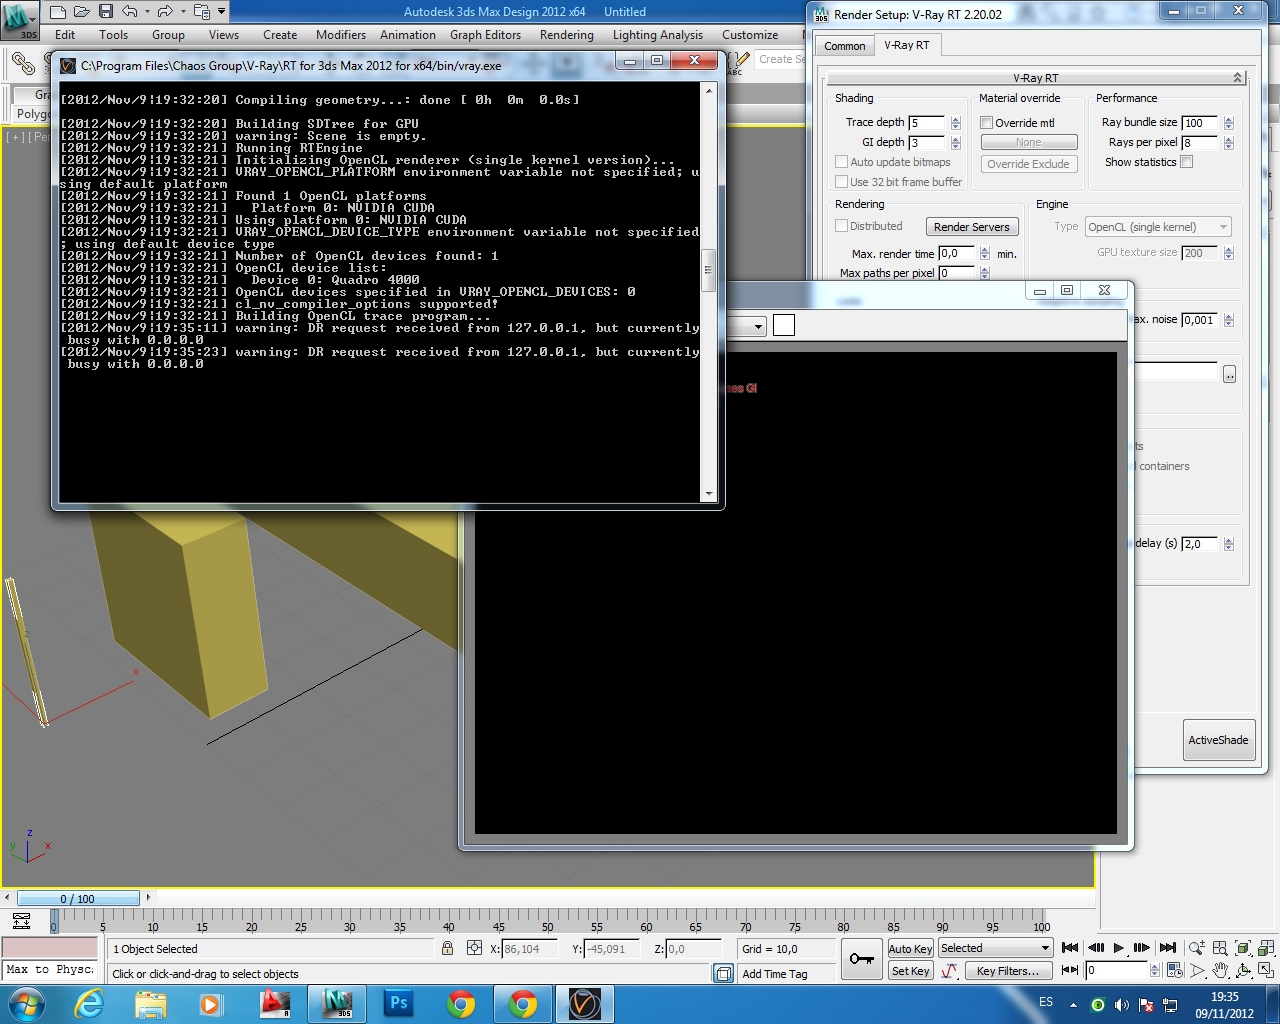Click Zoom Extents All icon
This screenshot has width=1280, height=1024.
pyautogui.click(x=1266, y=948)
